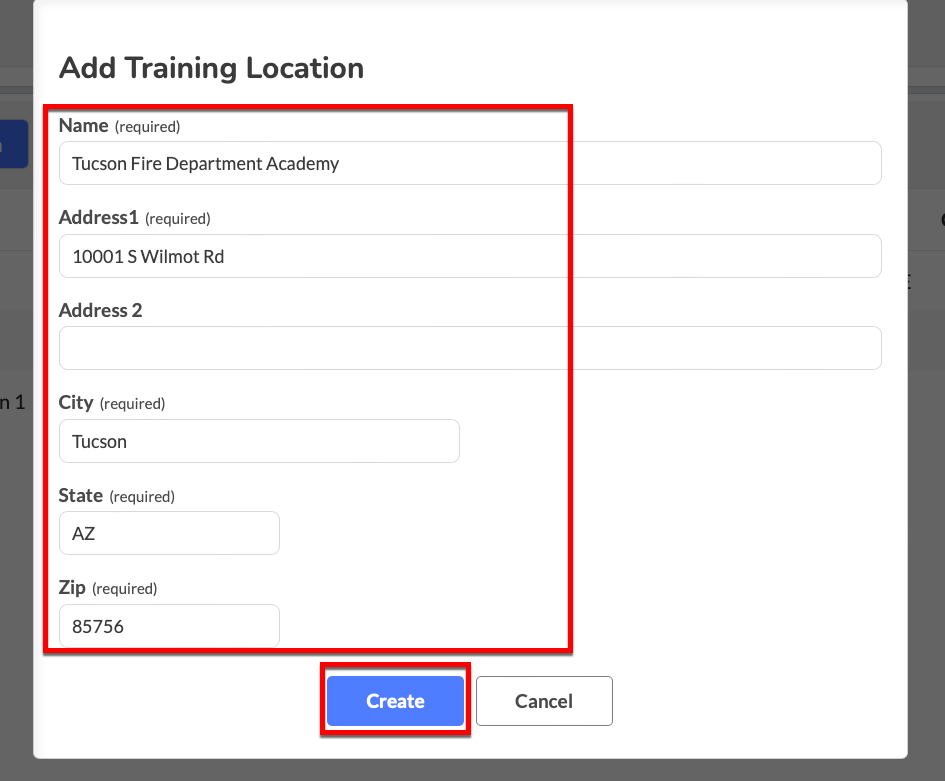Image resolution: width=945 pixels, height=781 pixels.
Task: Click the Name input field
Action: point(470,163)
